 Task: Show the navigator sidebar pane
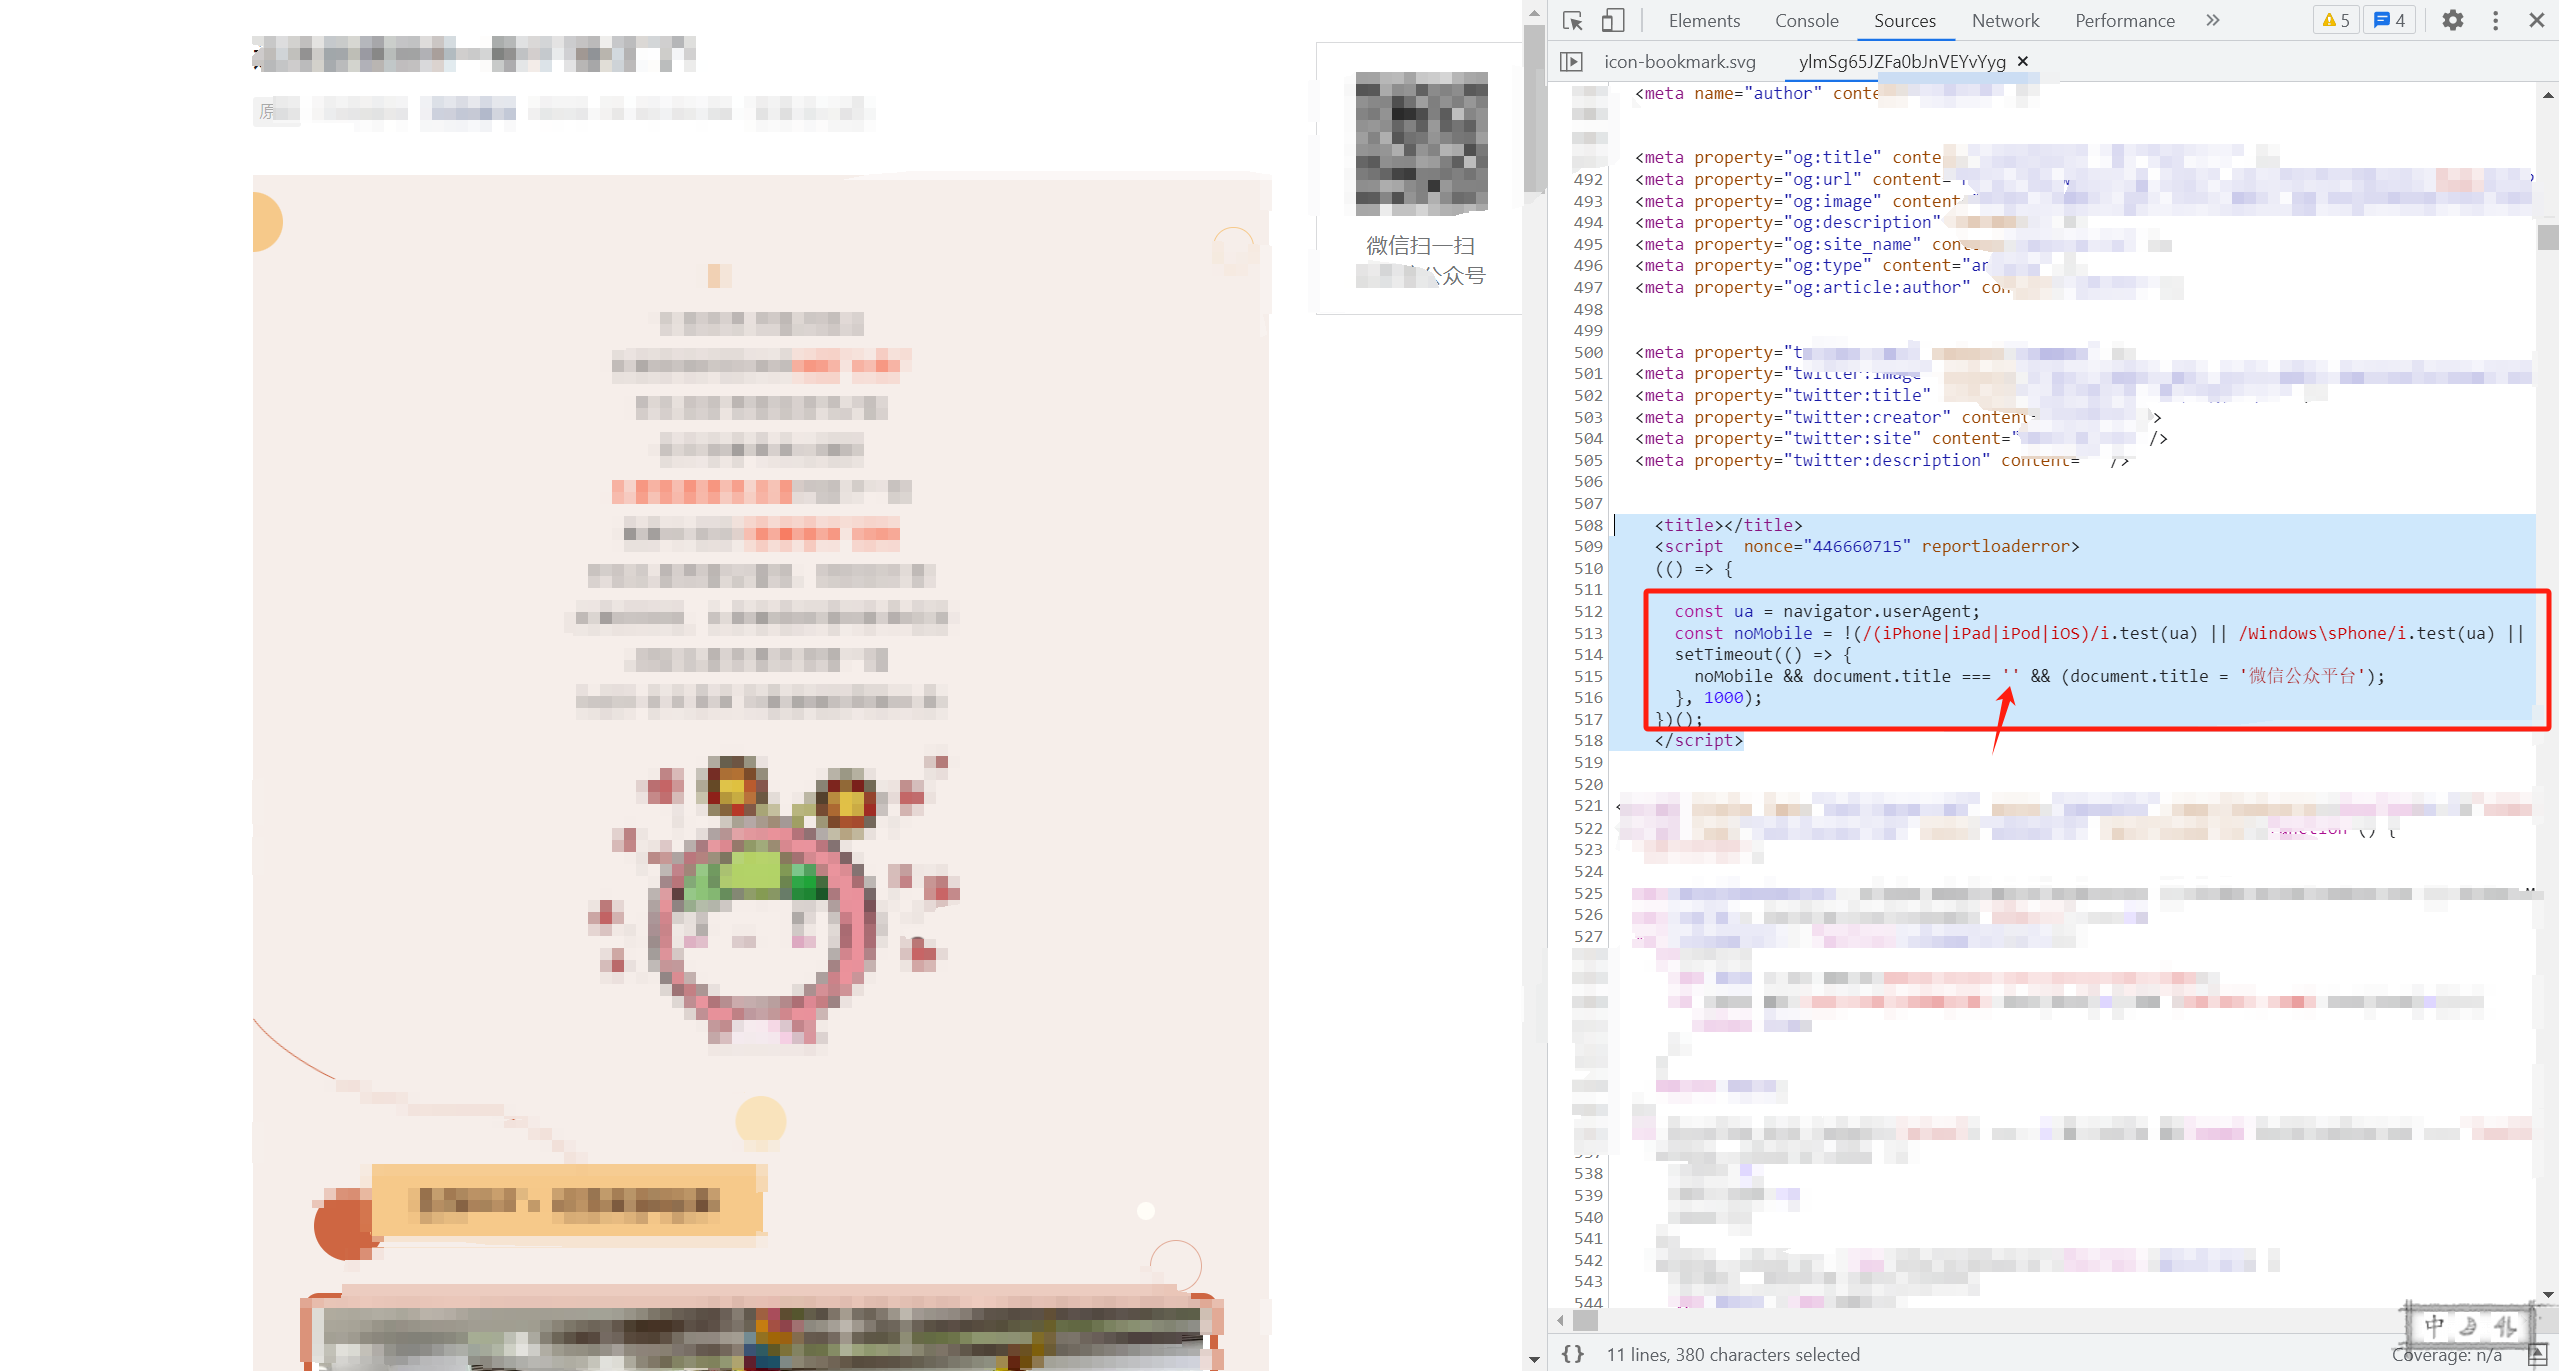(x=1571, y=62)
